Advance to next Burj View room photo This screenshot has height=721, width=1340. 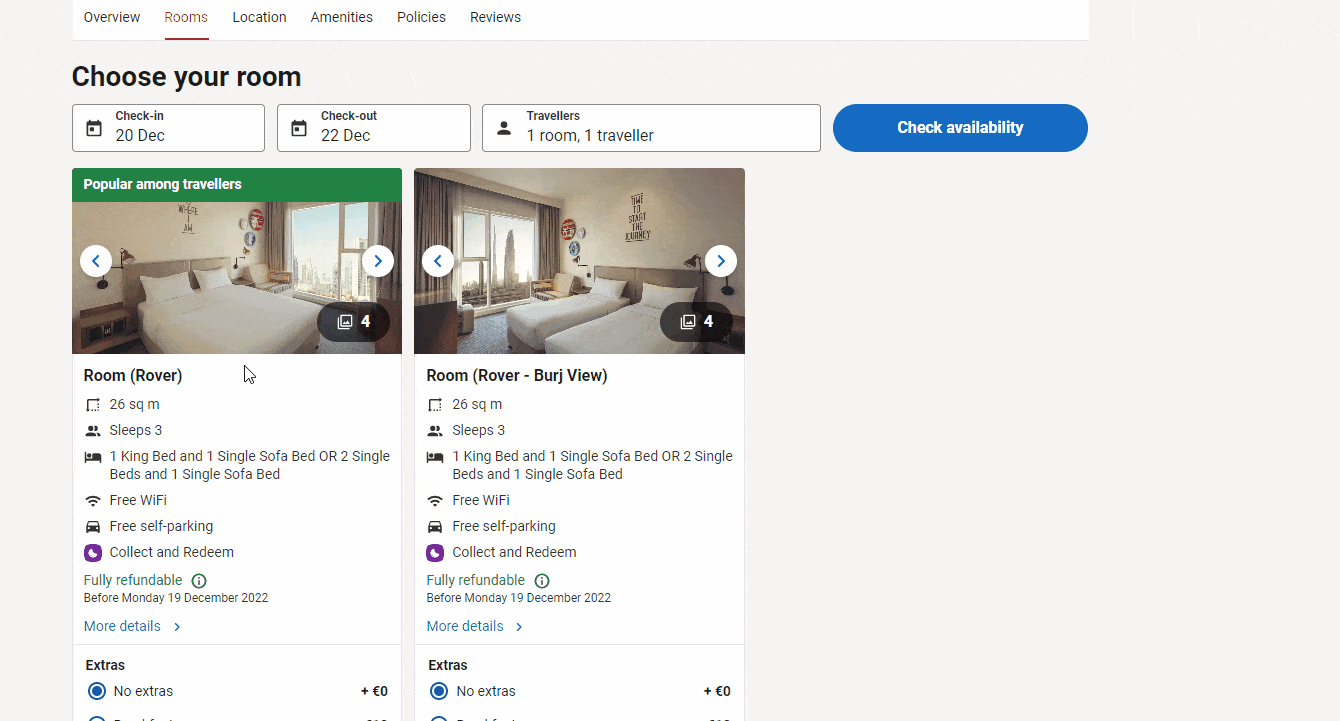click(720, 261)
